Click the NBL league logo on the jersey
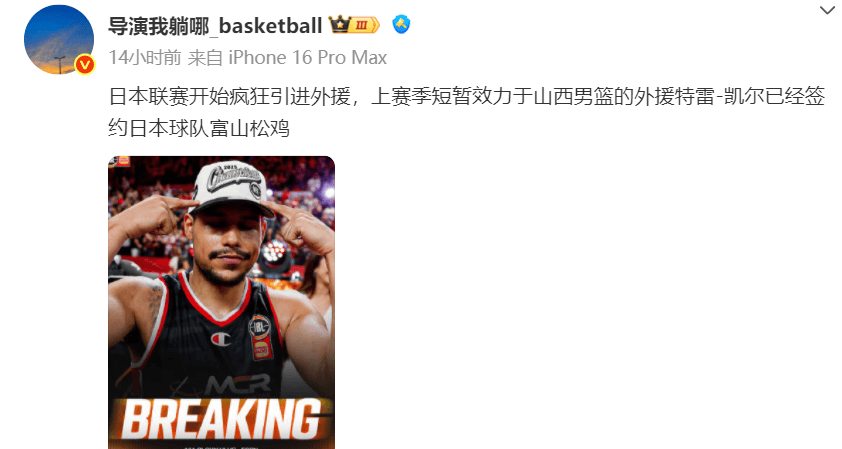Viewport: 842px width, 449px height. tap(259, 327)
